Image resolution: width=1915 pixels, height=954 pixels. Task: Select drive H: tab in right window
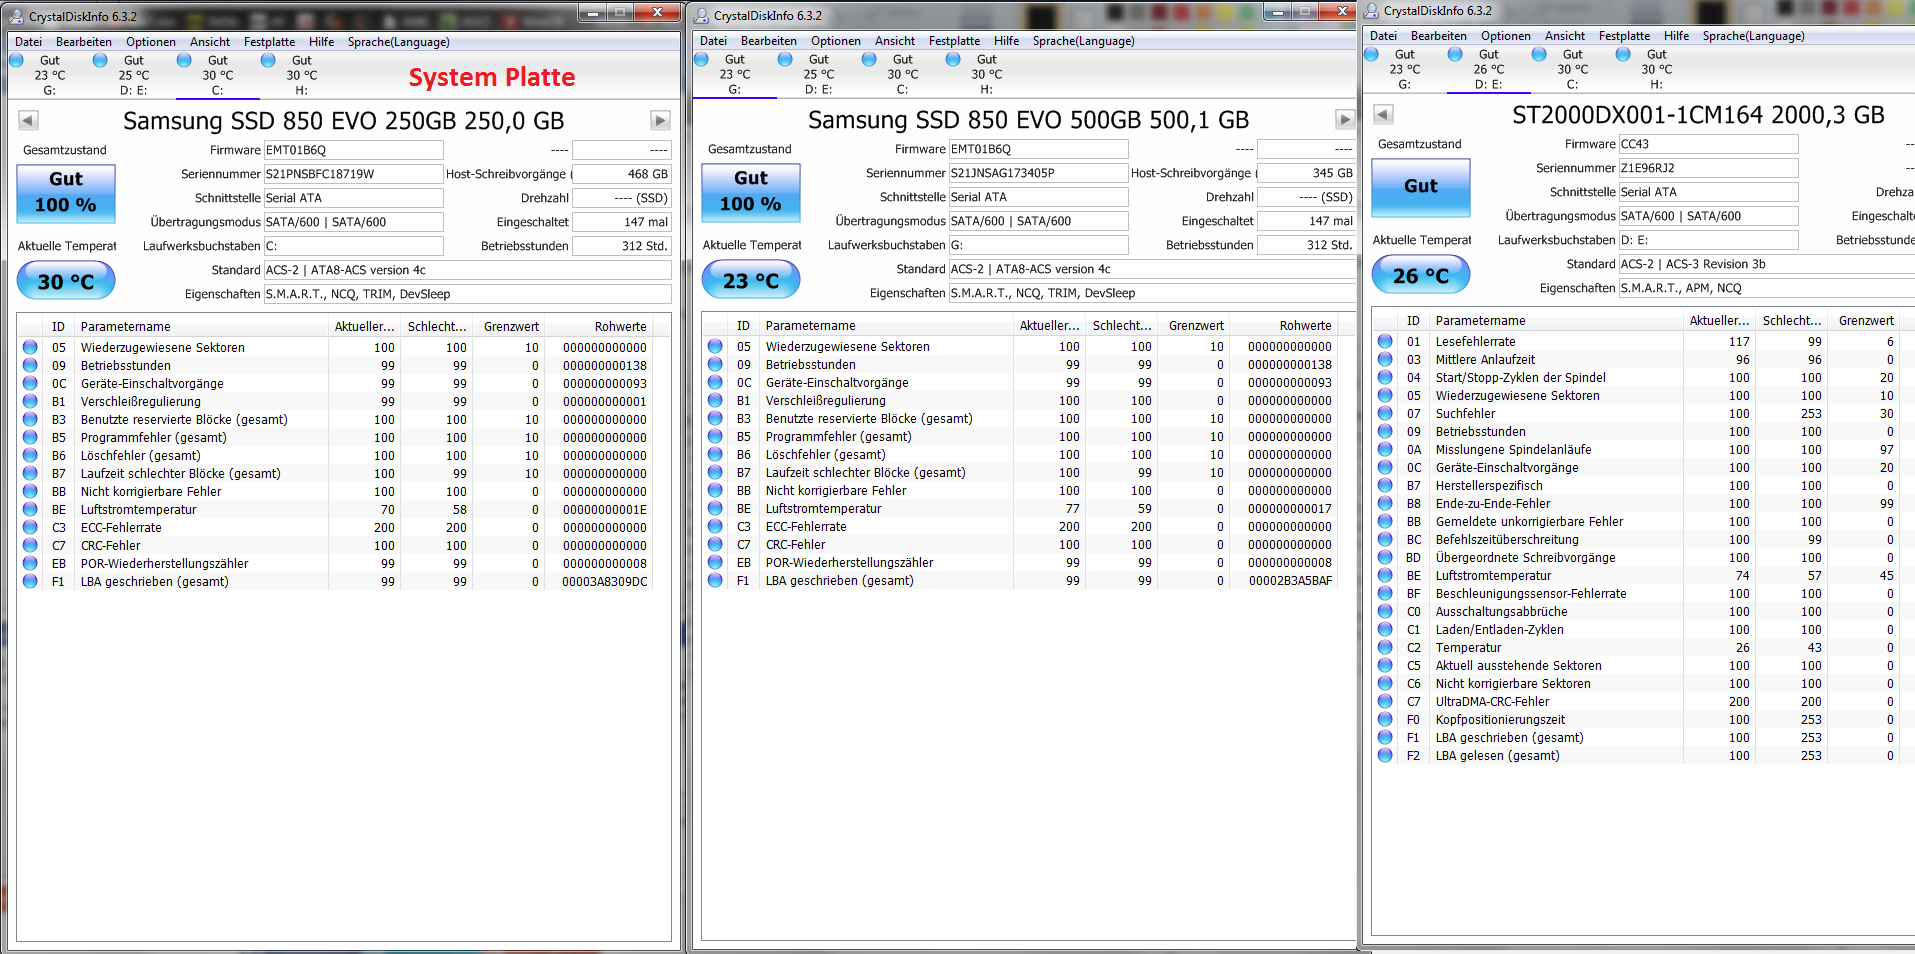pyautogui.click(x=1657, y=69)
